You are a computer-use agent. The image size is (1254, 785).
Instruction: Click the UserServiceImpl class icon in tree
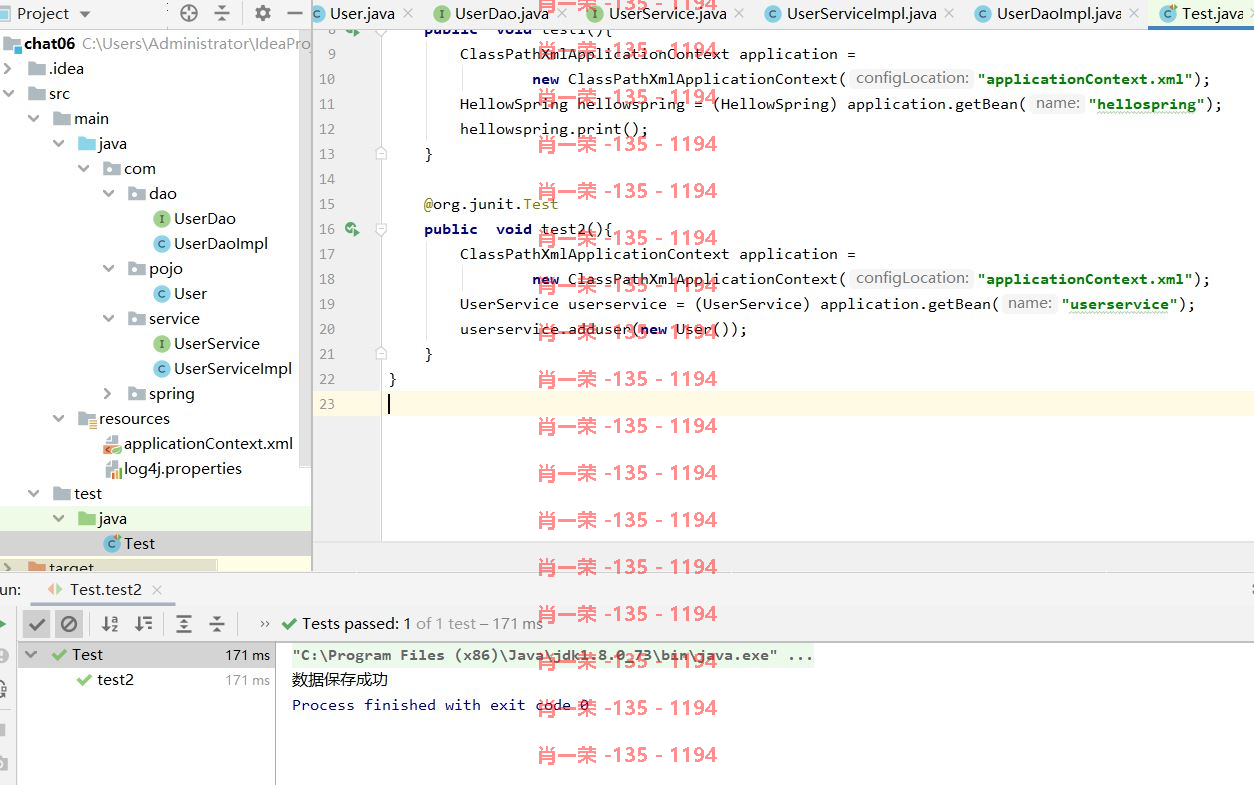click(x=161, y=369)
